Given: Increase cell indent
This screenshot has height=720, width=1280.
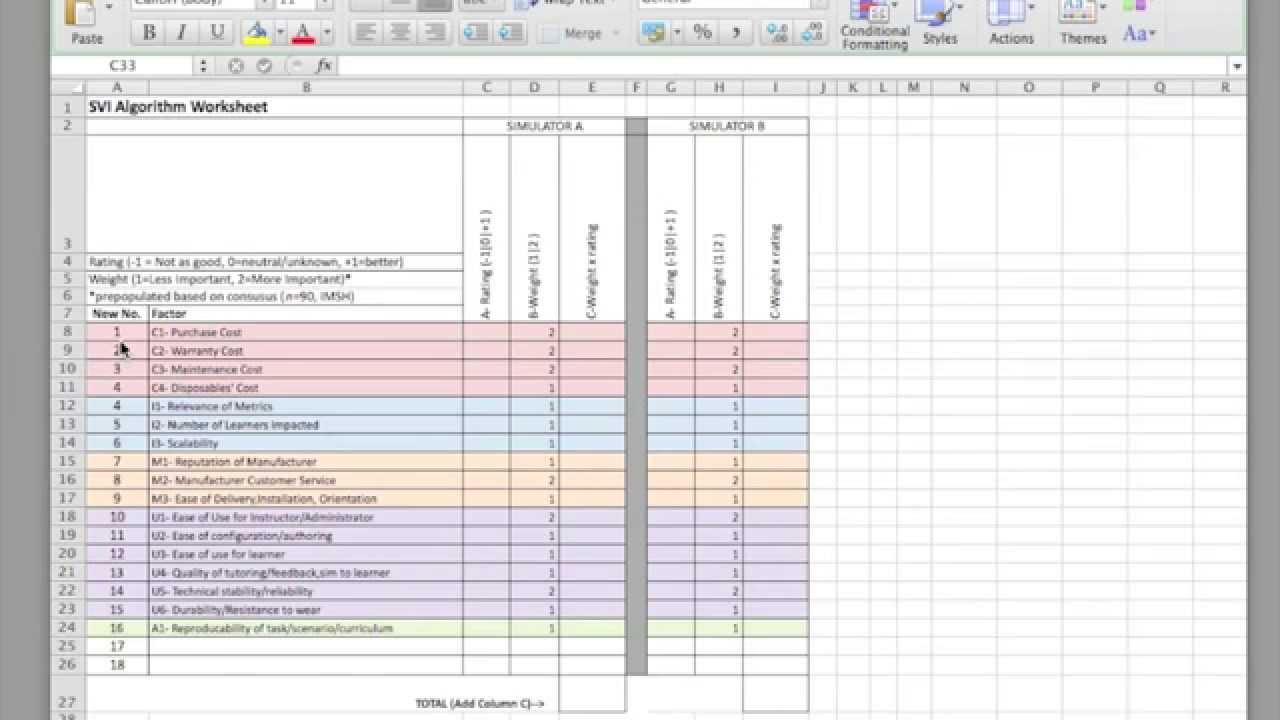Looking at the screenshot, I should click(x=510, y=32).
